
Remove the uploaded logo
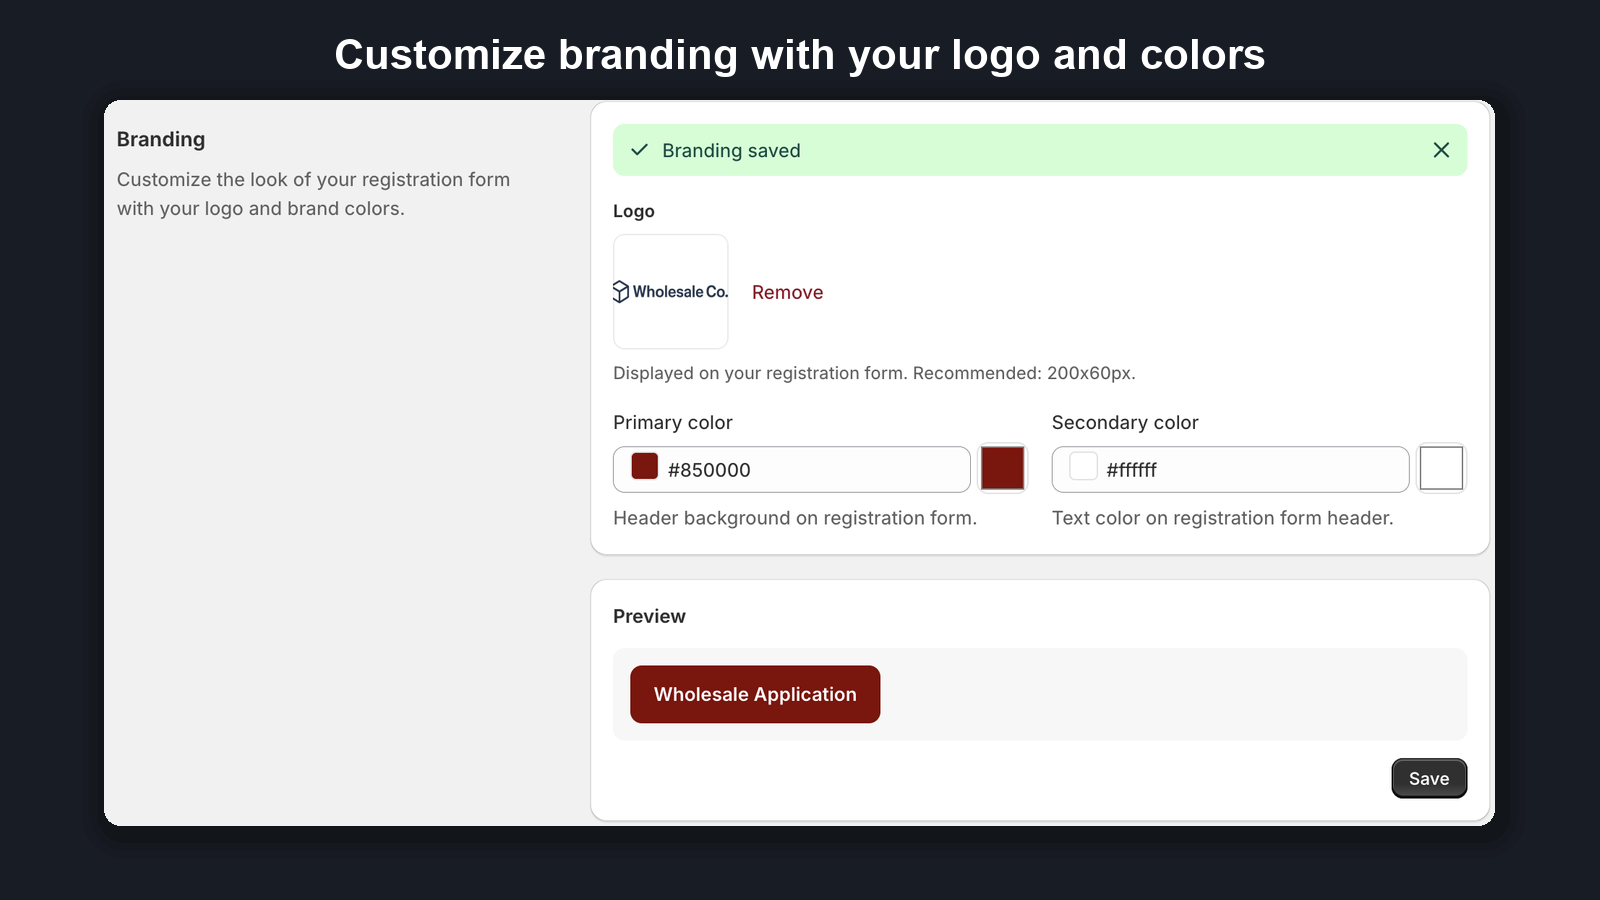click(x=788, y=292)
